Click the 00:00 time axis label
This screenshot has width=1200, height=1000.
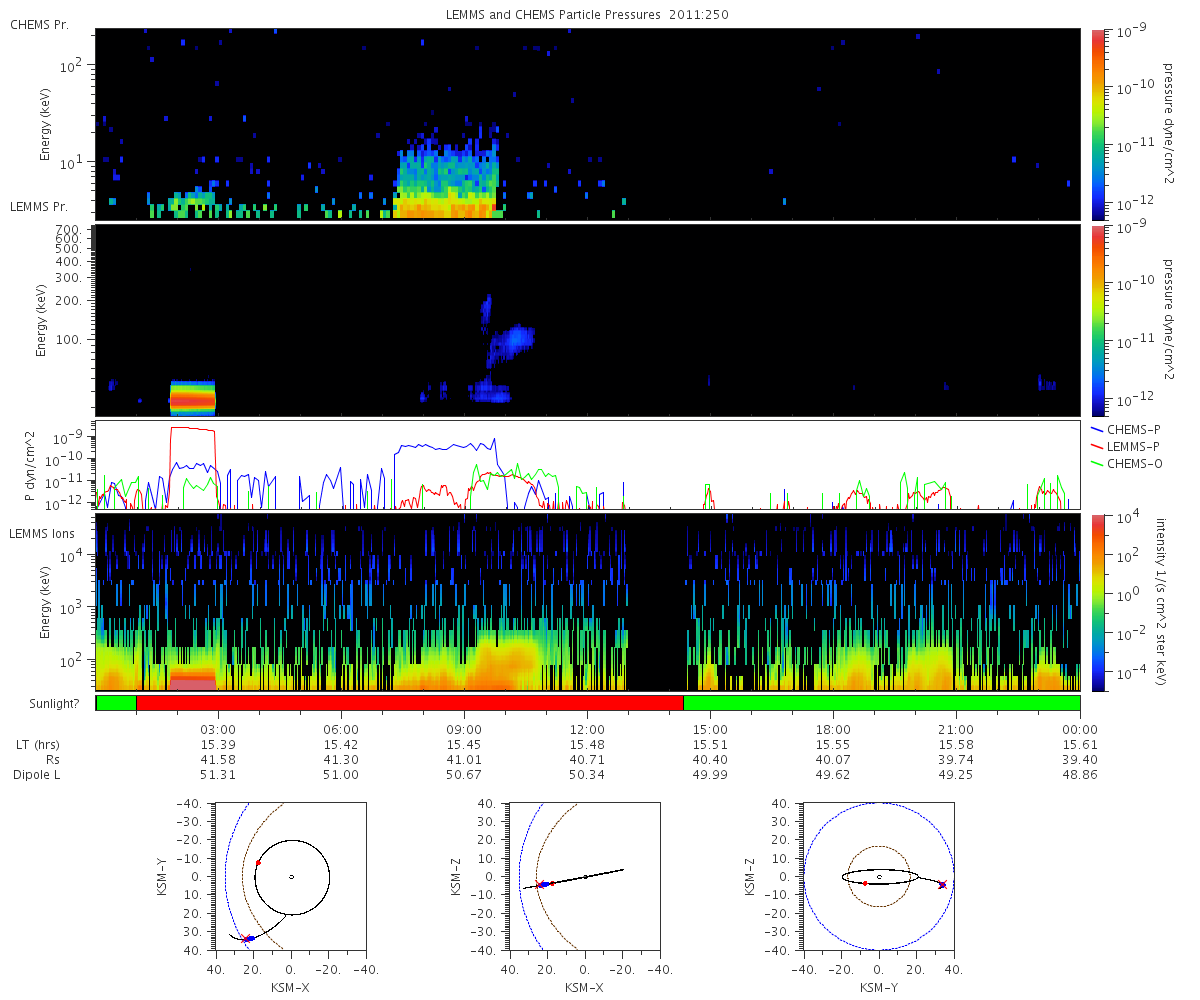[x=1080, y=729]
